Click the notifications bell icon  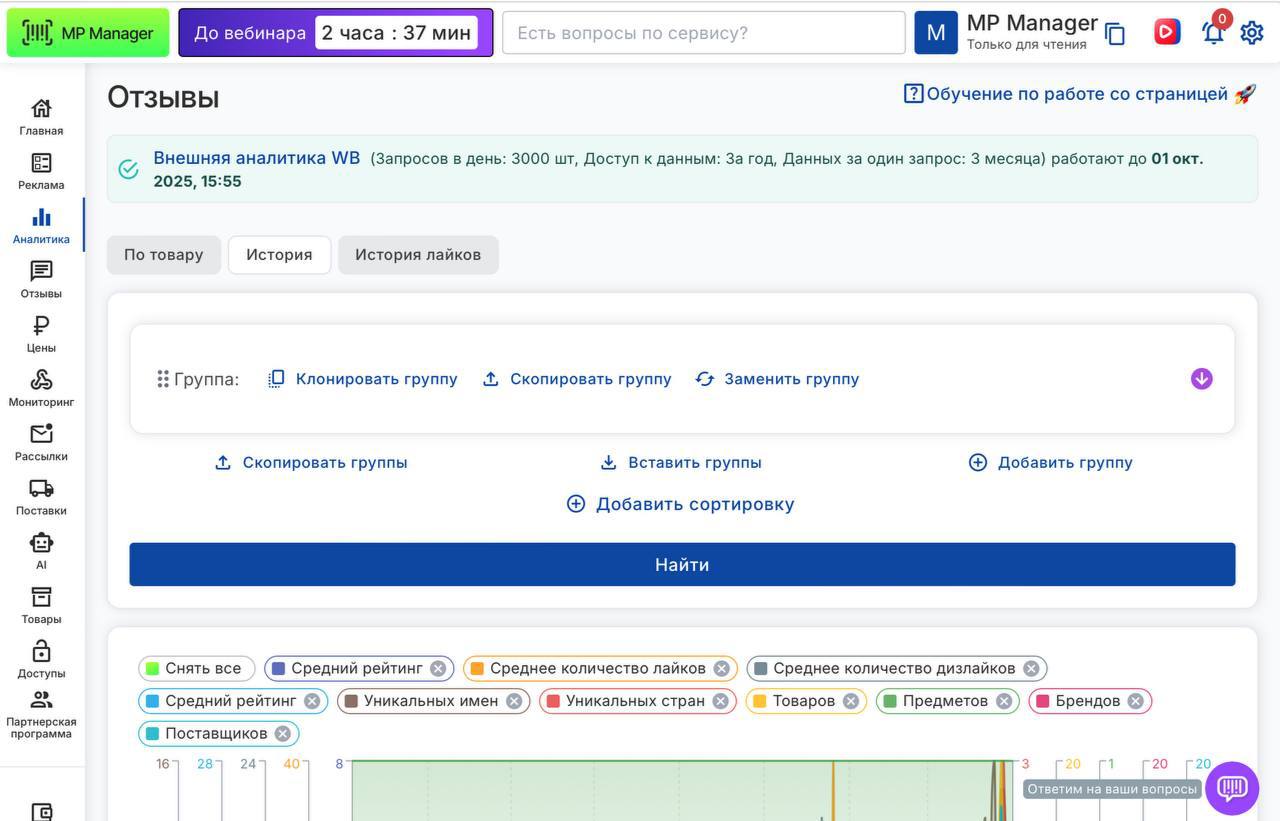[1213, 33]
